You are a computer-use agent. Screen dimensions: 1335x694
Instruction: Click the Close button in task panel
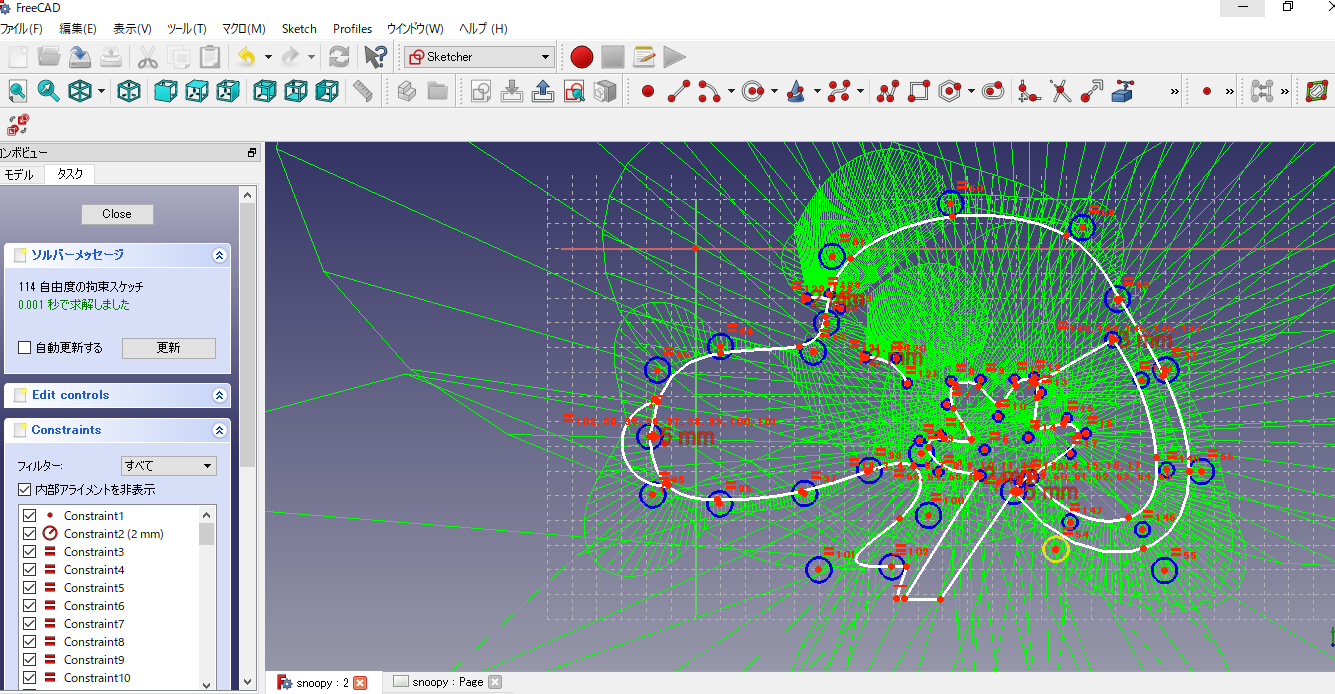tap(117, 214)
